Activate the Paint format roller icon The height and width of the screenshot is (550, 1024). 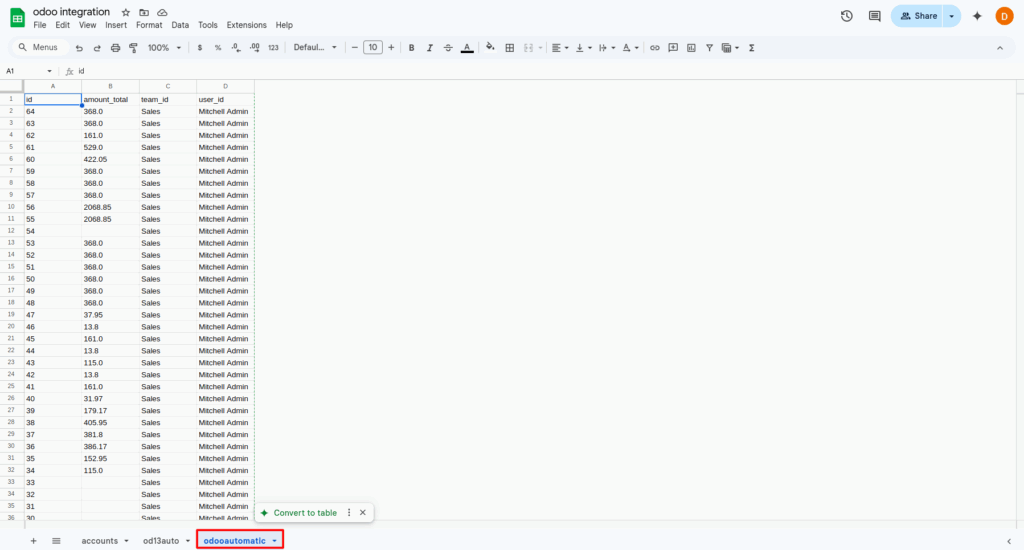click(x=133, y=48)
